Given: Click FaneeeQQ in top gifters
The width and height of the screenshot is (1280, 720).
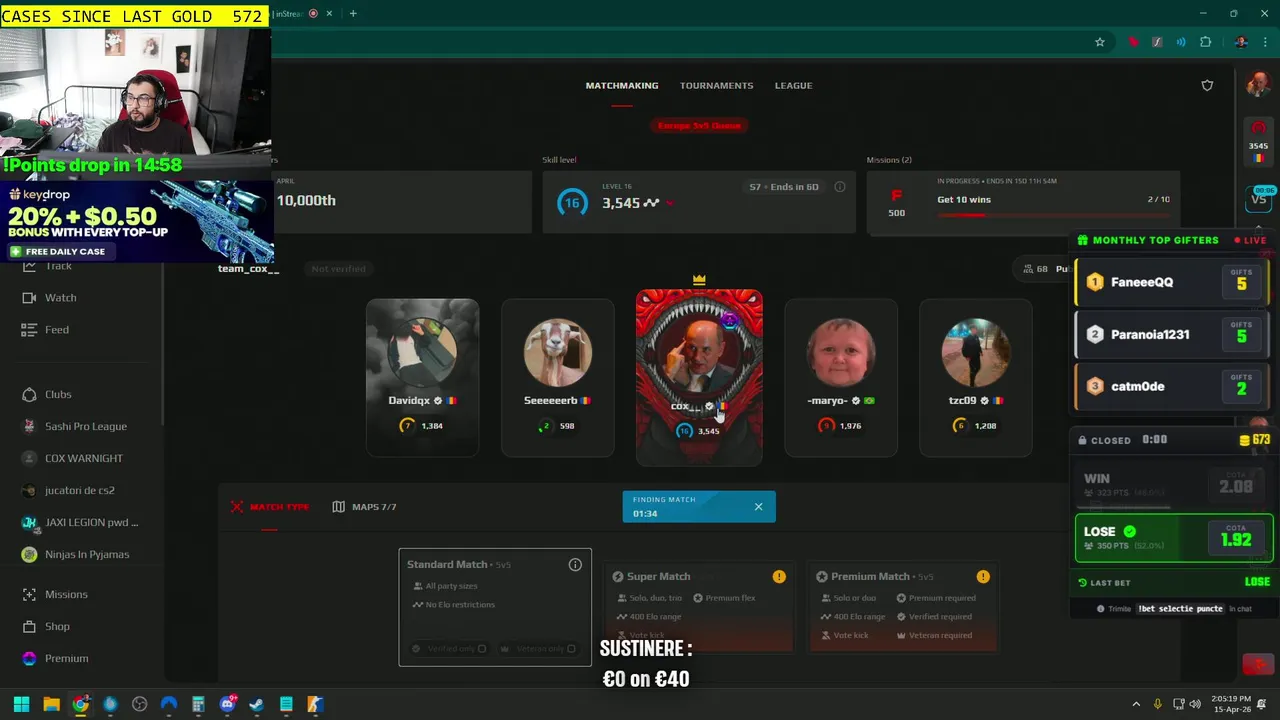Looking at the screenshot, I should [1174, 282].
